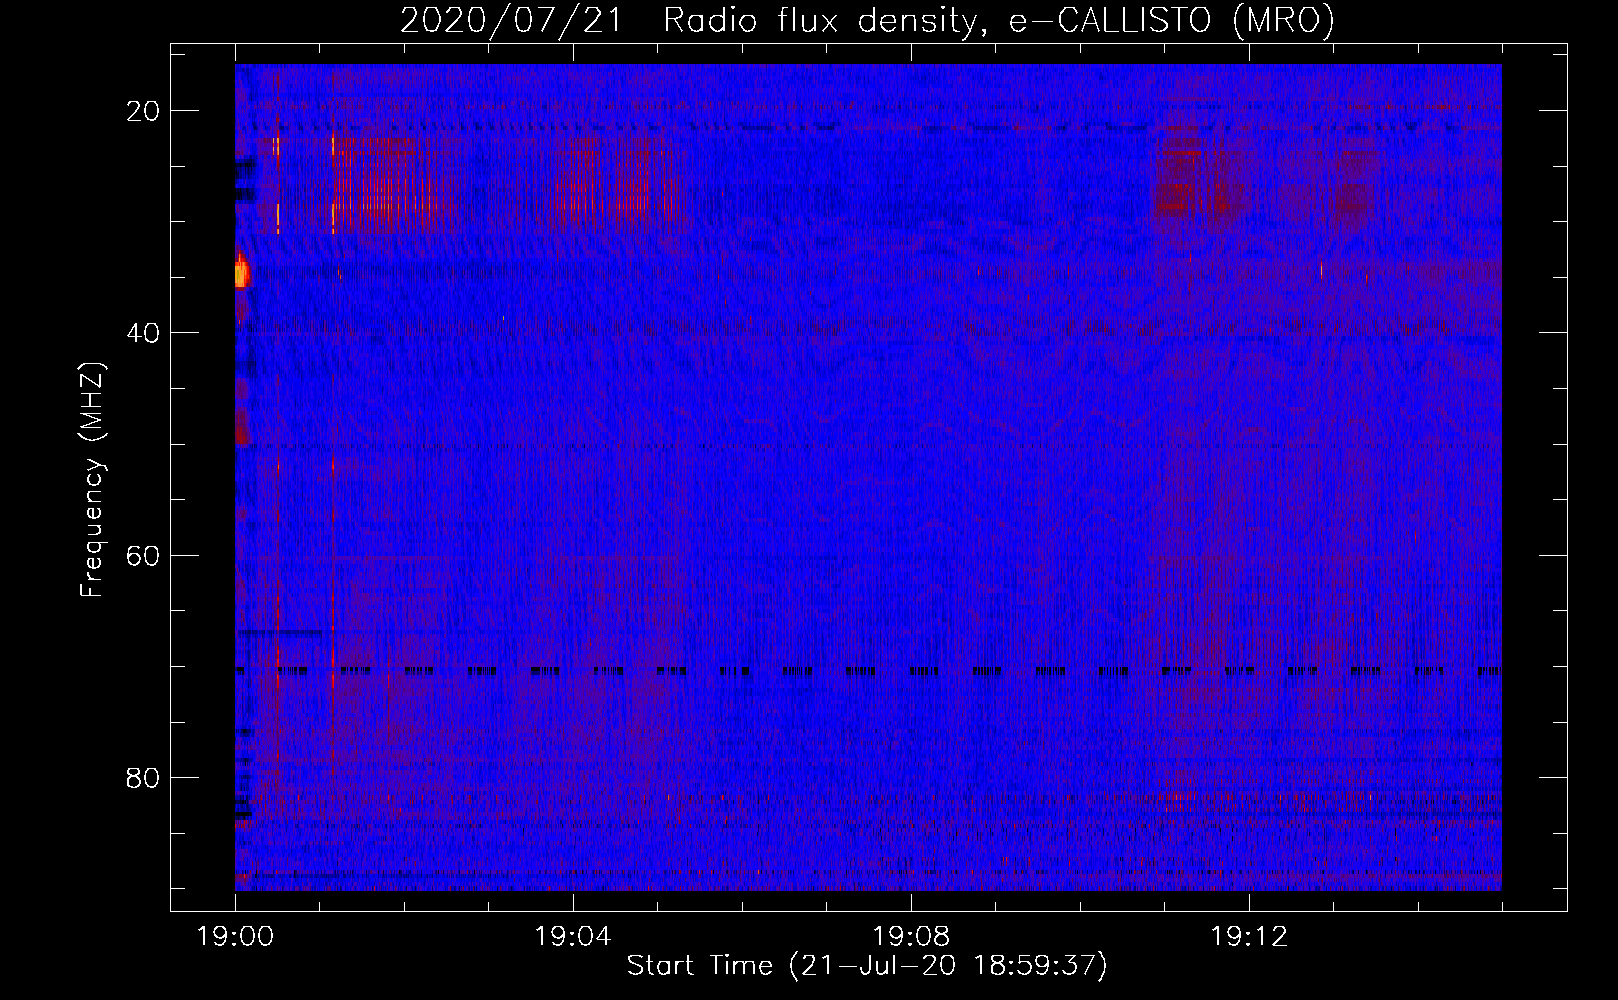Pick the '80' frequency tick label
The width and height of the screenshot is (1618, 1000).
(143, 777)
